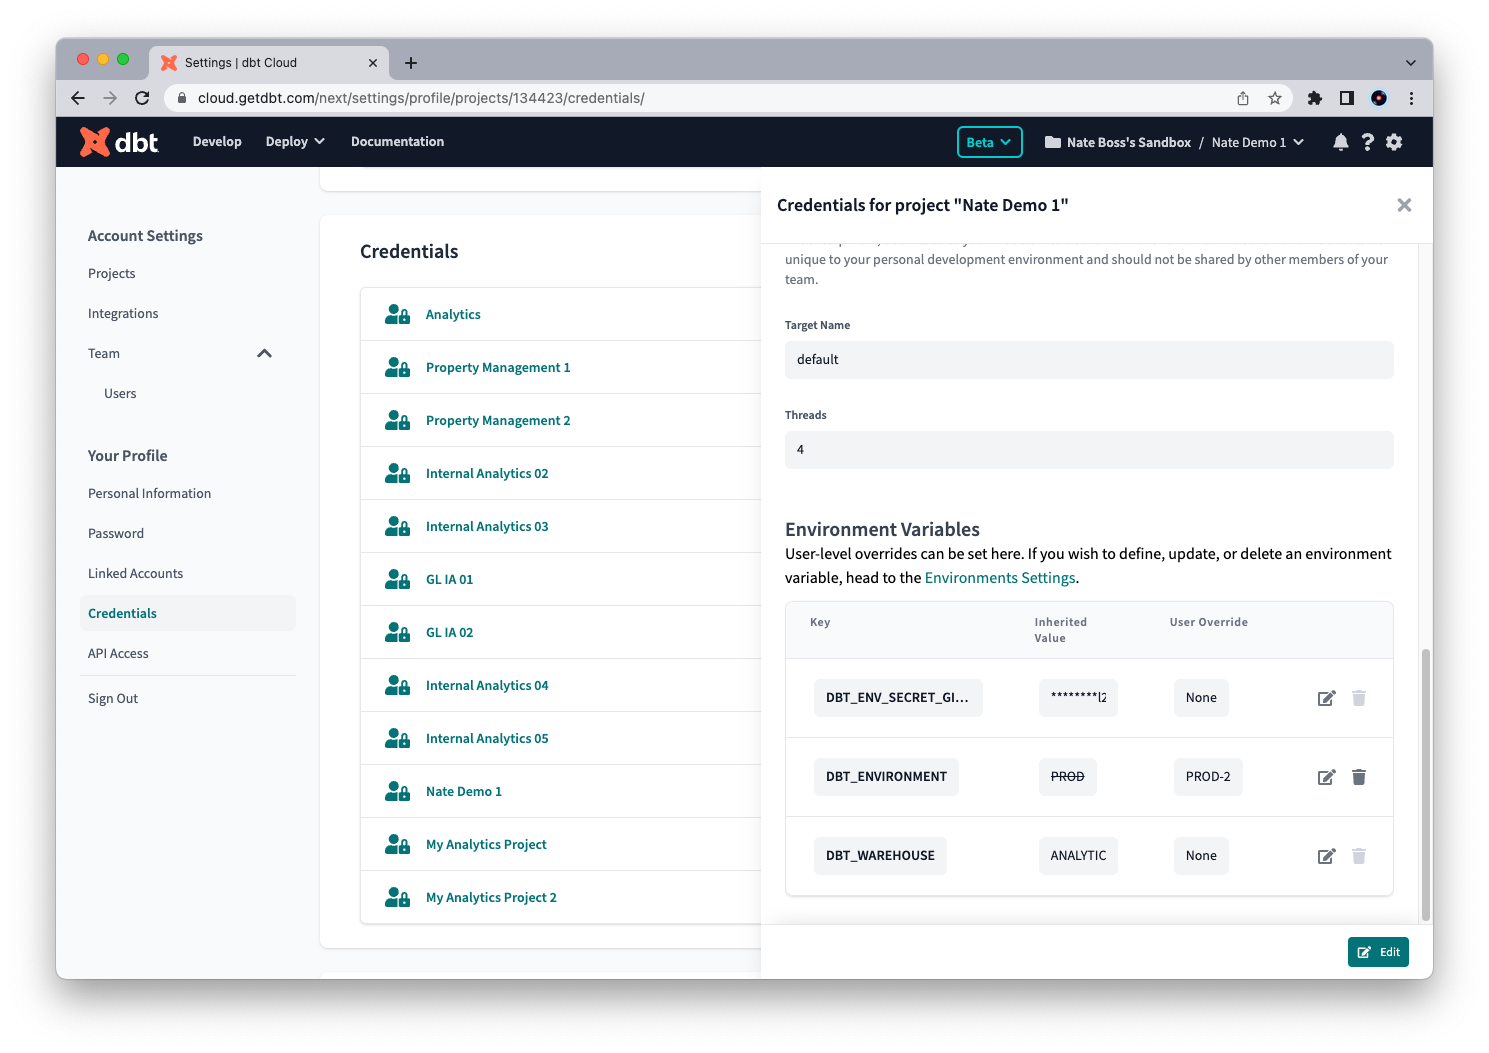
Task: Open the Beta version dropdown
Action: pyautogui.click(x=989, y=142)
